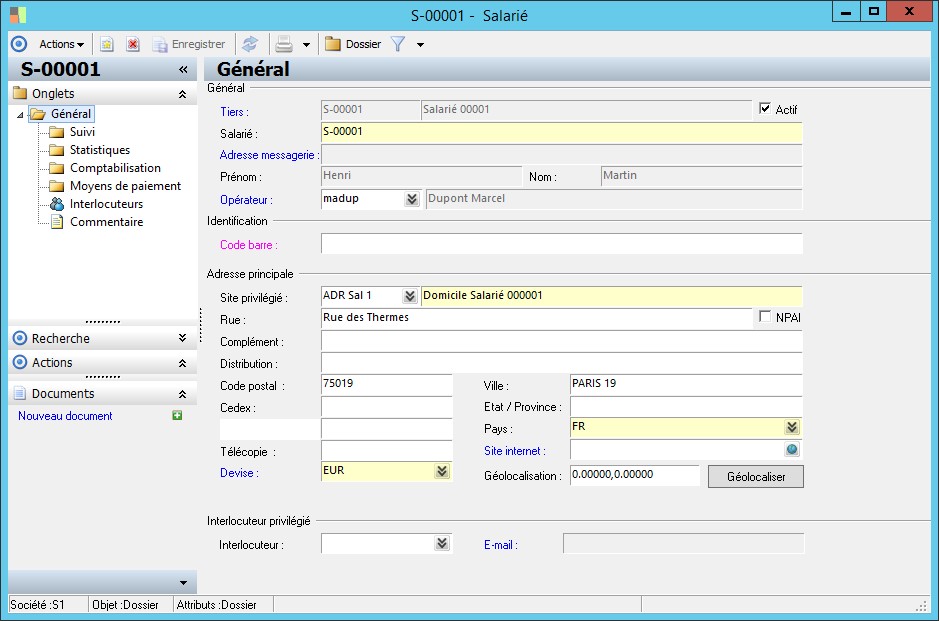Click the red delete icon in toolbar
The height and width of the screenshot is (621, 939).
(132, 44)
